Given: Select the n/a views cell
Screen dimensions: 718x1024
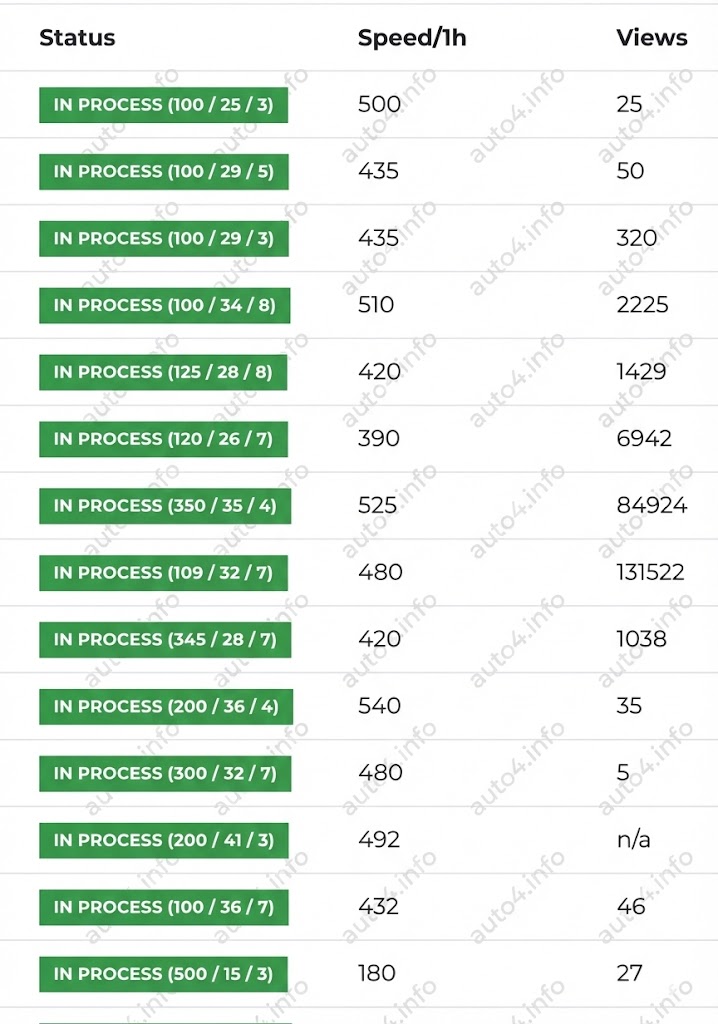Looking at the screenshot, I should 633,839.
